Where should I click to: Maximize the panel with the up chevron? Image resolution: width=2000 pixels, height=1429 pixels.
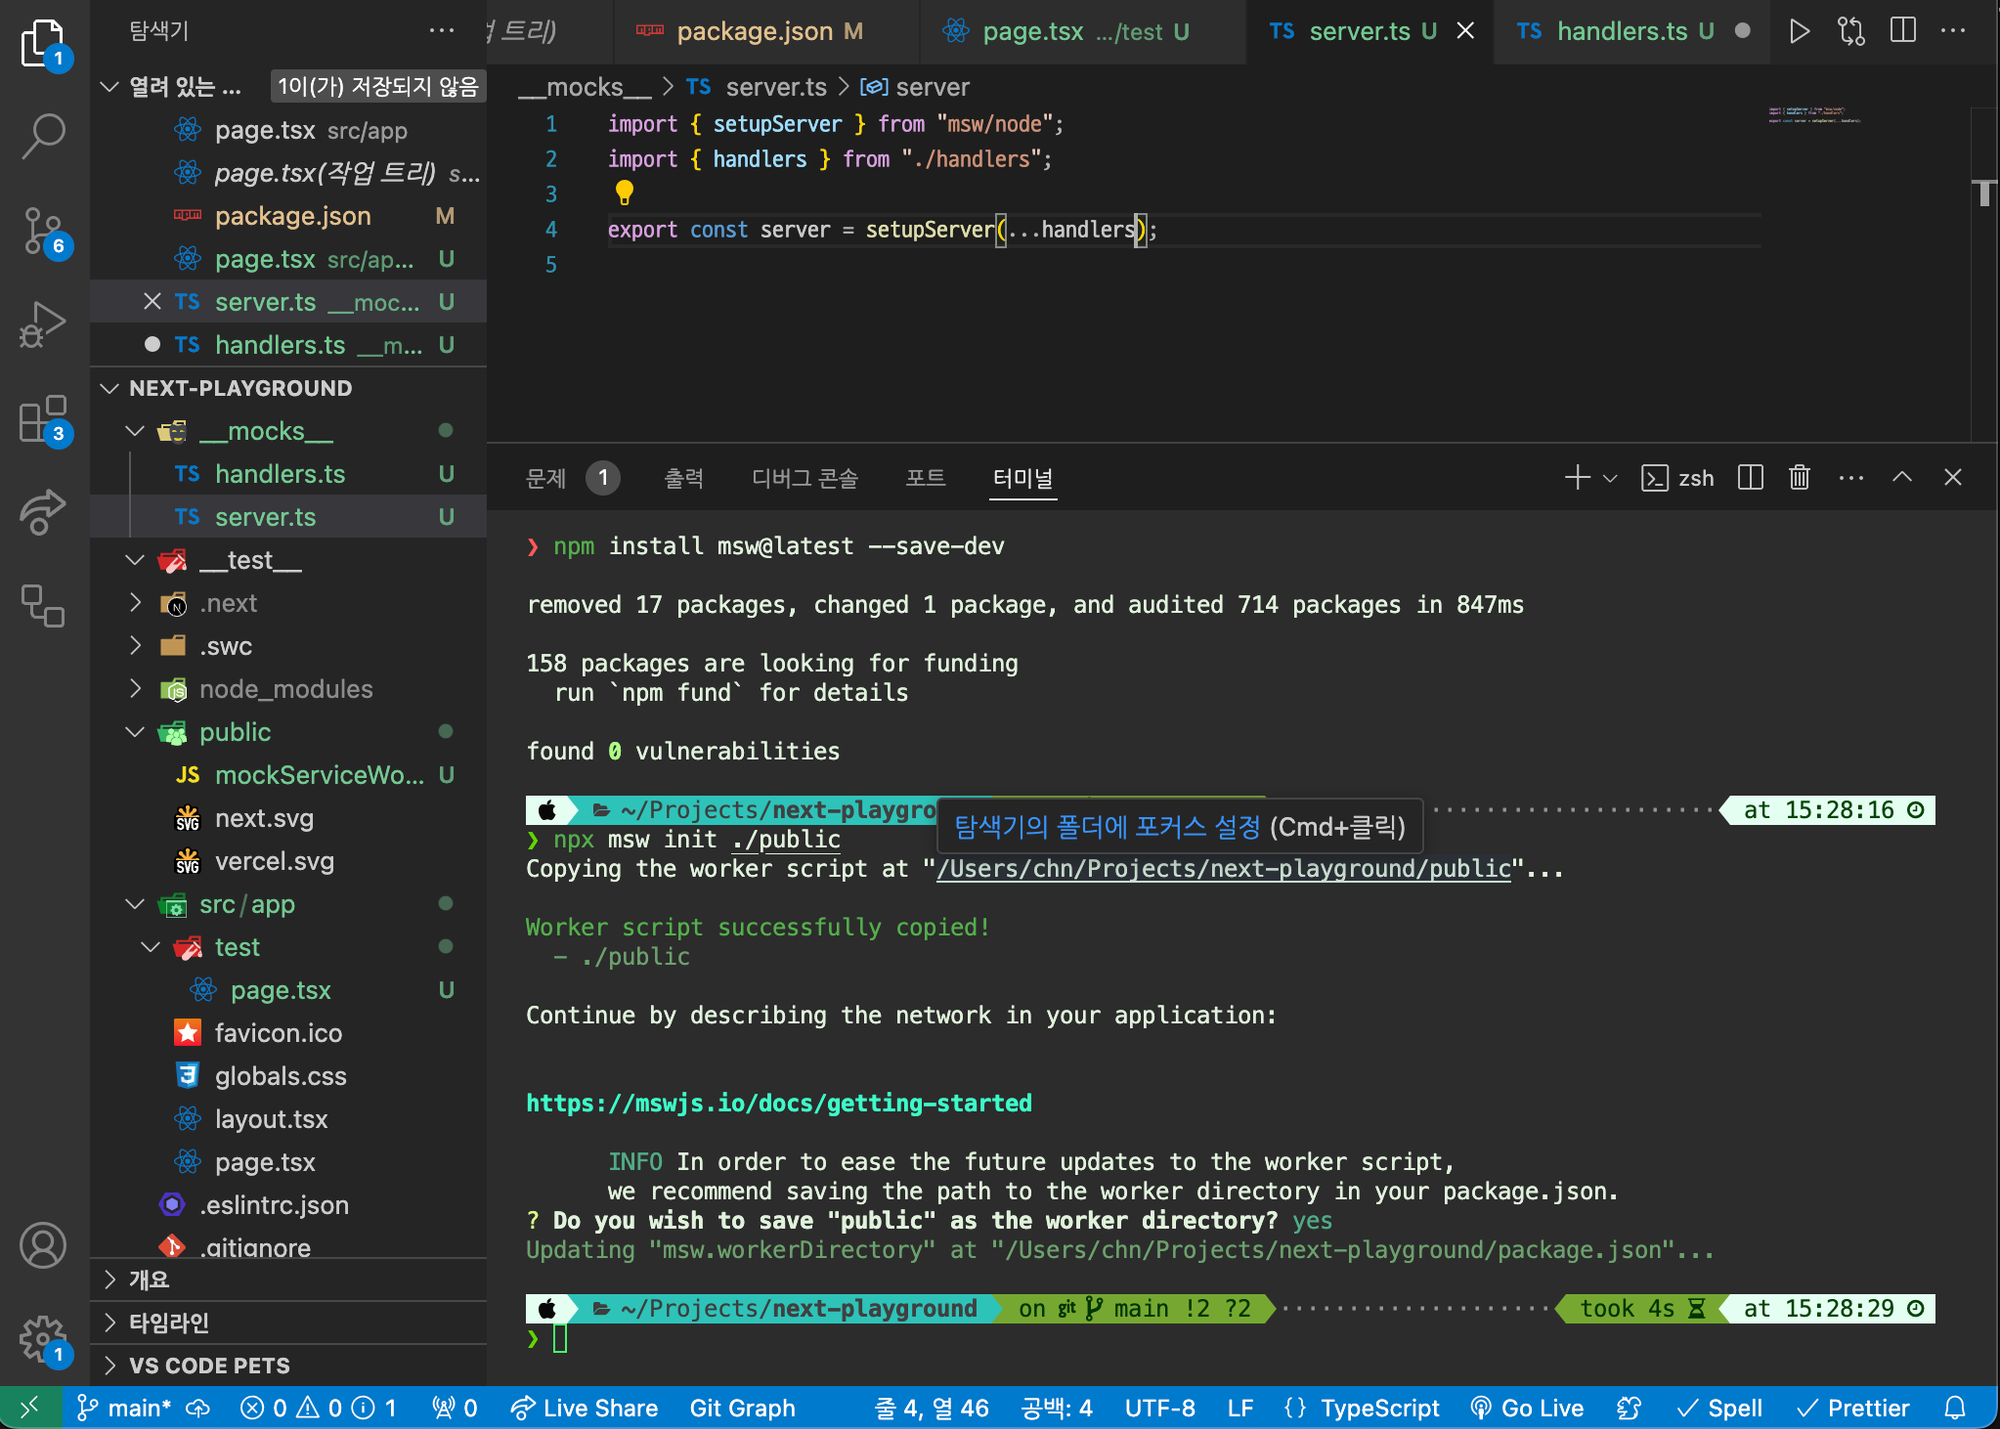(1902, 478)
